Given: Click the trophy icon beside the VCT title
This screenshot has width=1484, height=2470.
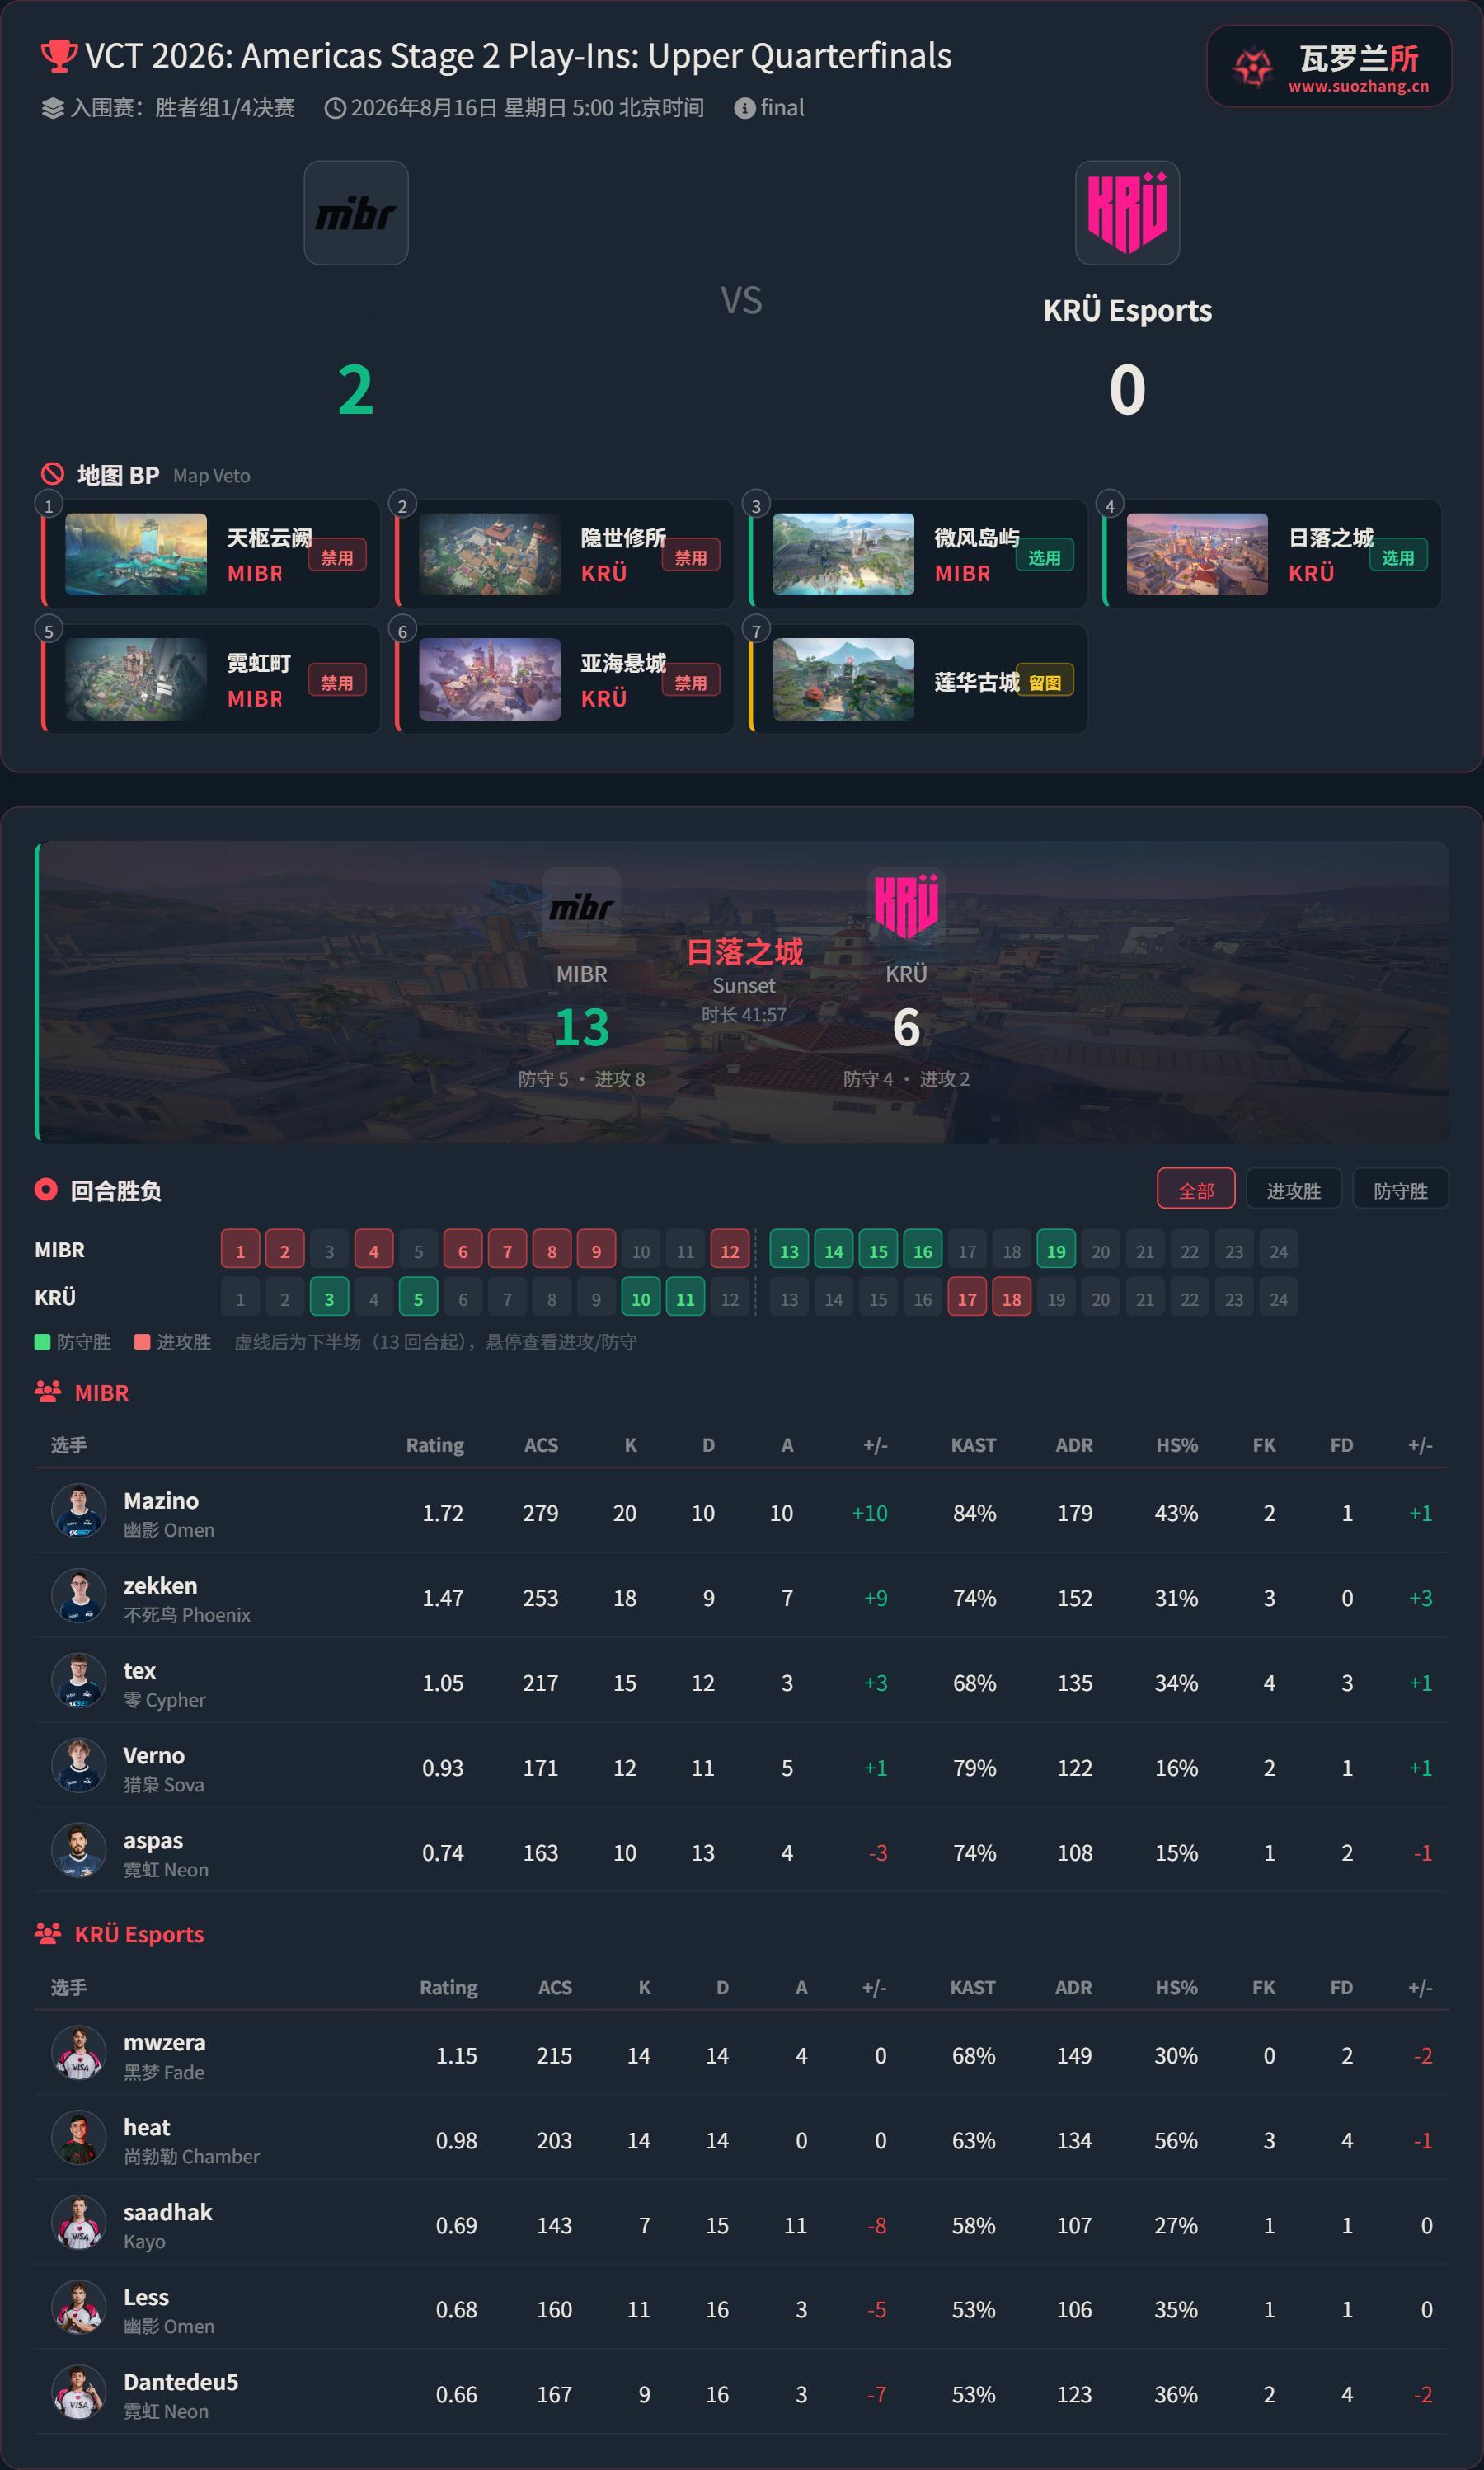Looking at the screenshot, I should 58,56.
